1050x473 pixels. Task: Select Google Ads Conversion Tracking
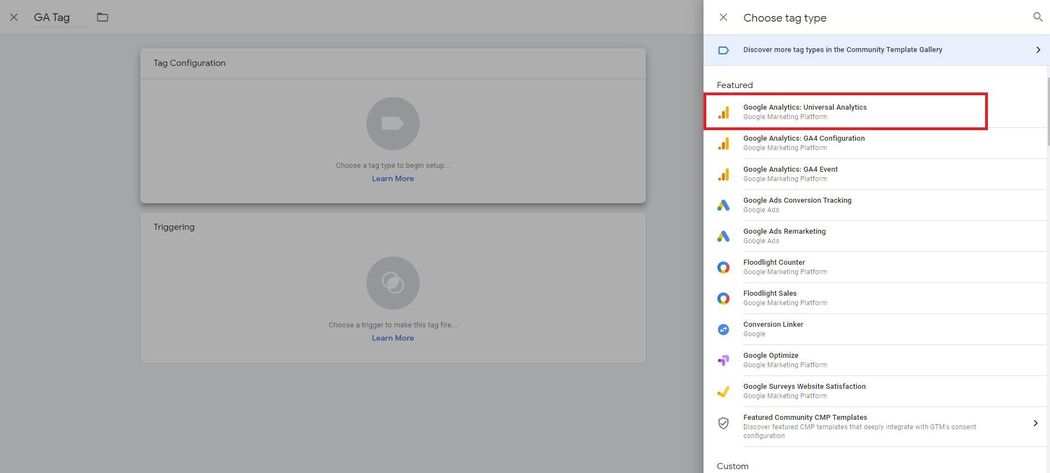tap(875, 205)
